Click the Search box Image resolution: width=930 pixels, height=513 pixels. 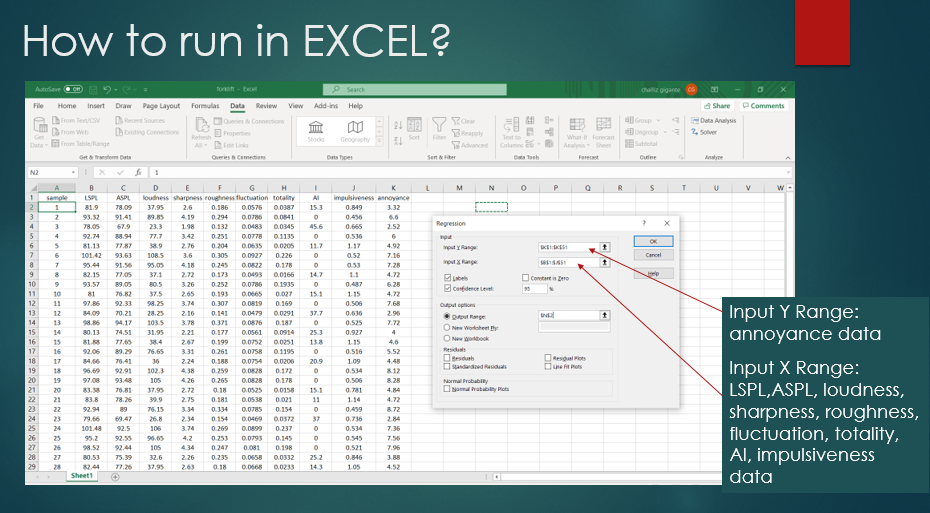tap(415, 90)
